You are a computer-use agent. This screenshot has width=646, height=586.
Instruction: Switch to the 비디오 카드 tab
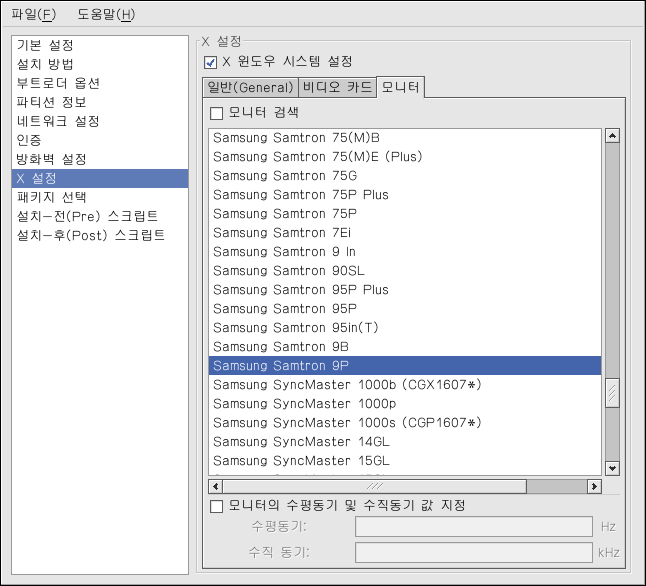[337, 88]
